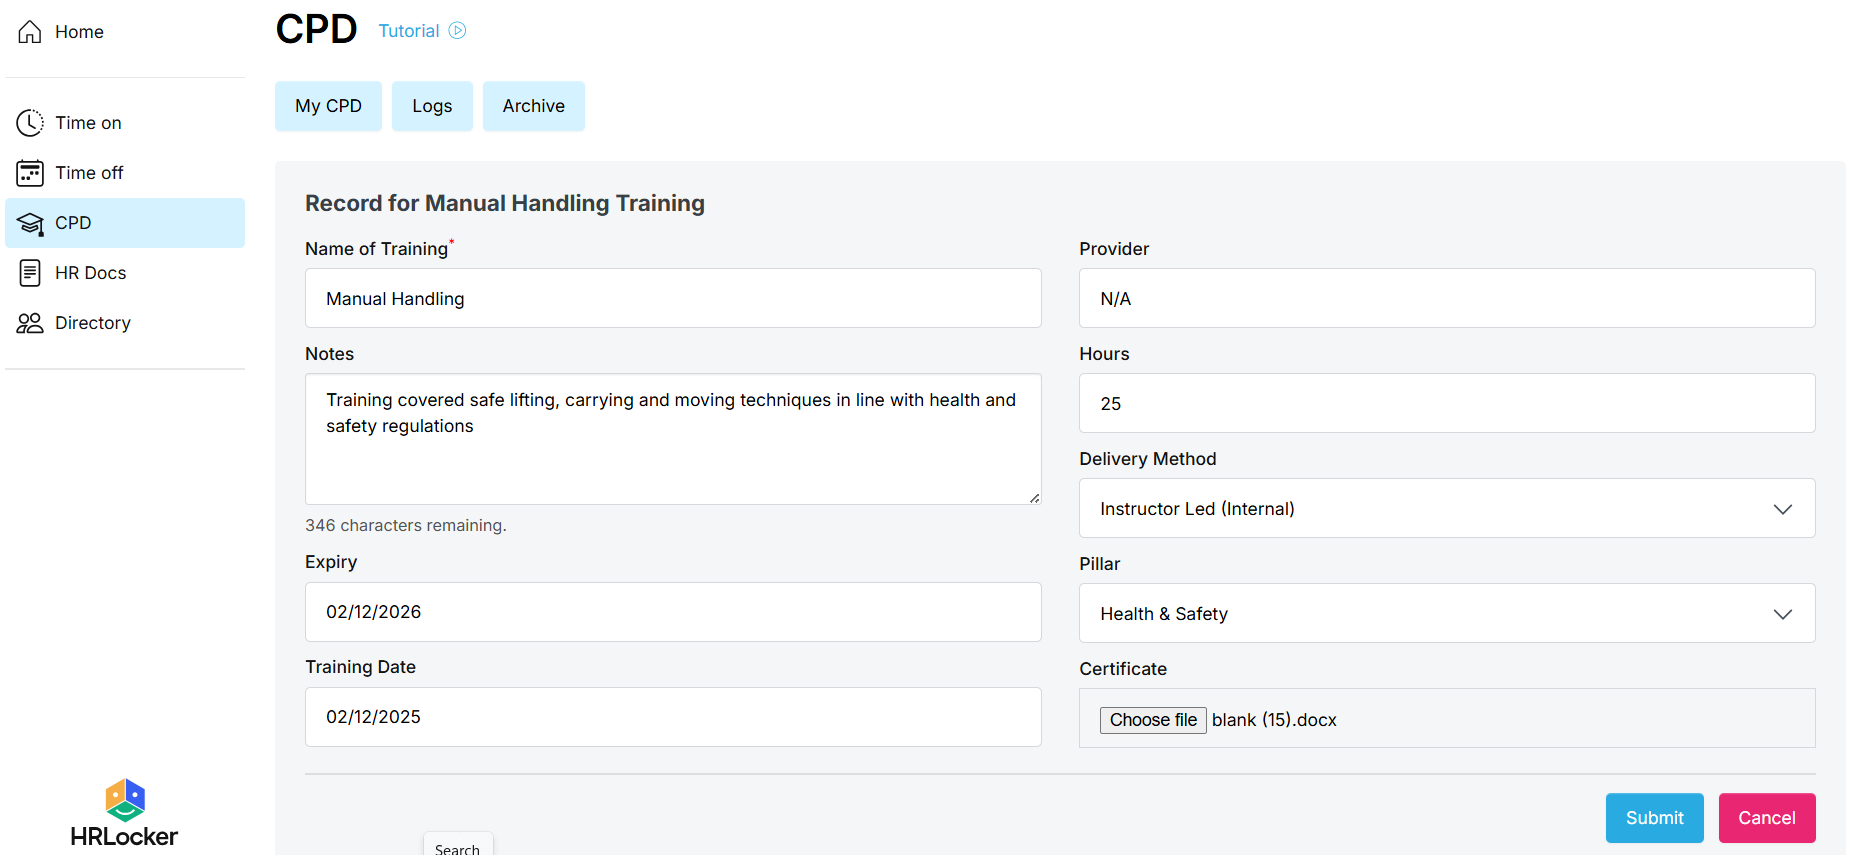Click the Notes textarea resize handle
1855x855 pixels.
point(1034,497)
